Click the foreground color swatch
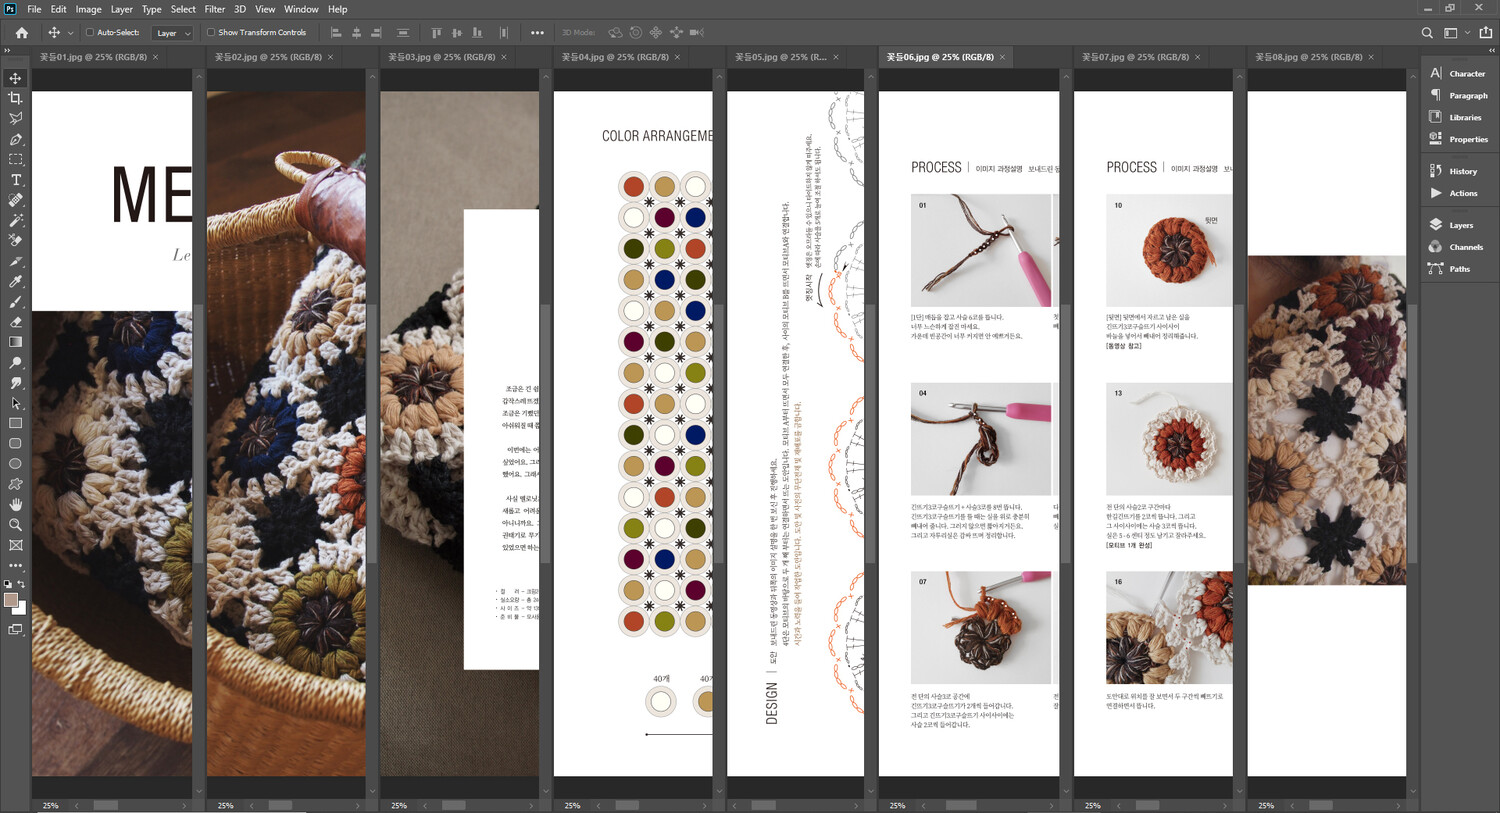 click(x=11, y=600)
